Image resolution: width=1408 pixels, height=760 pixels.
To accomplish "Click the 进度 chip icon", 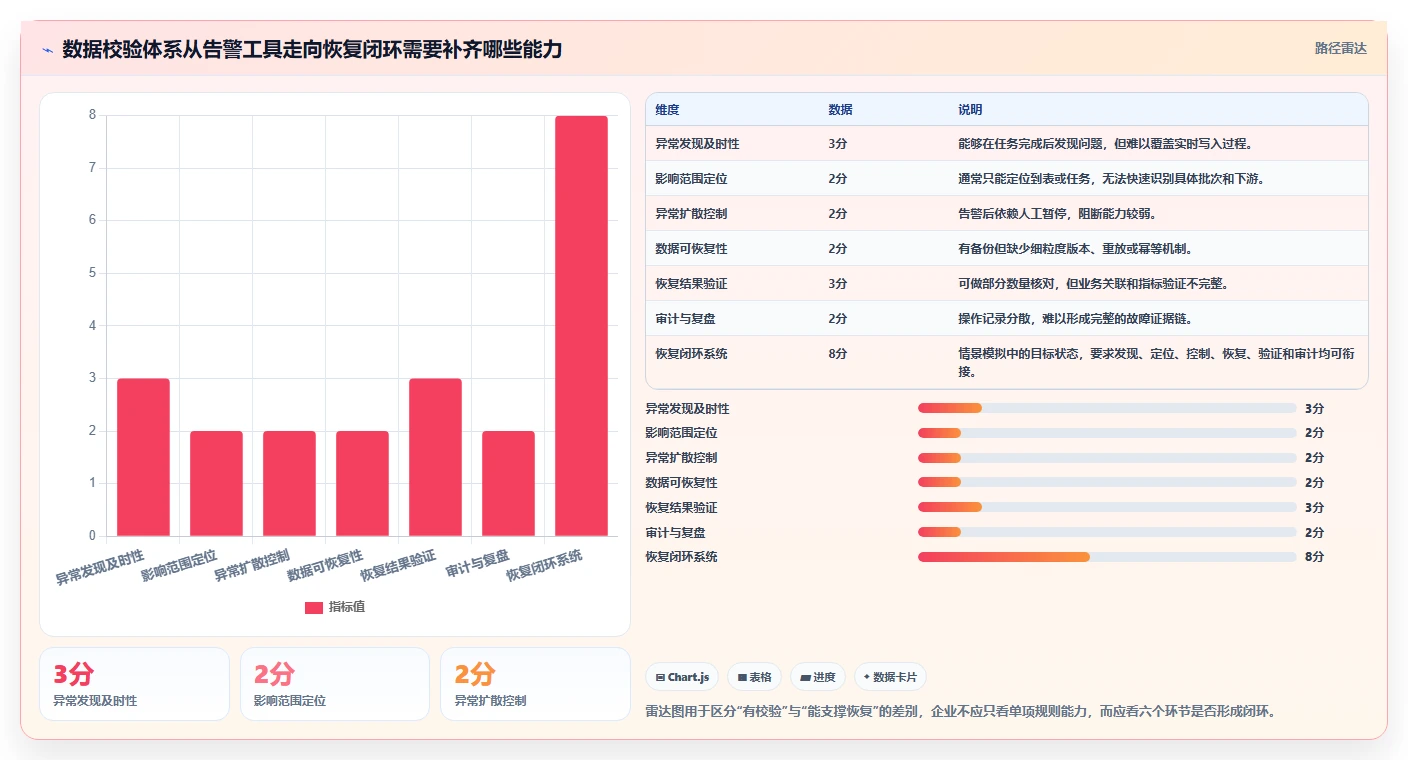I will (x=805, y=677).
